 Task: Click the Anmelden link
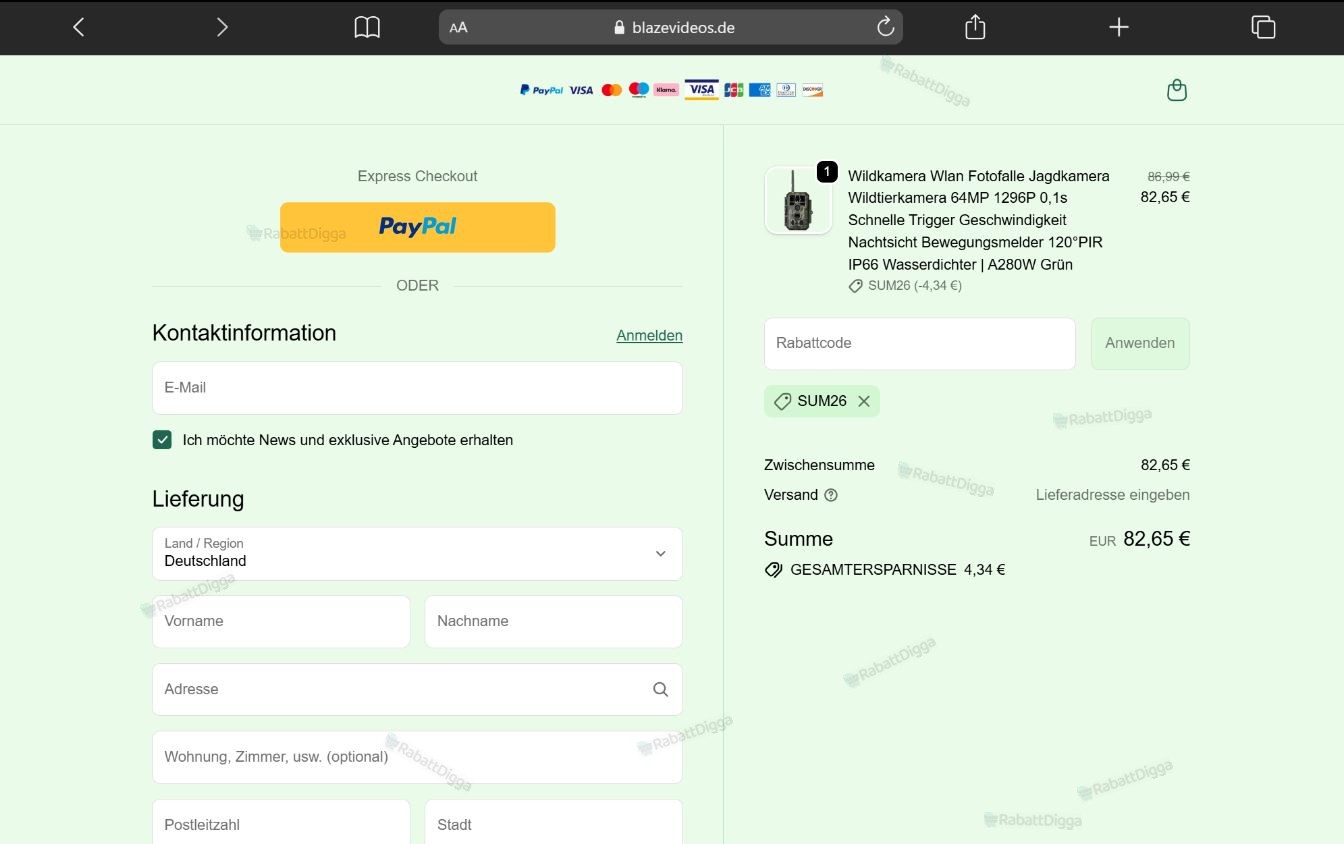tap(649, 335)
